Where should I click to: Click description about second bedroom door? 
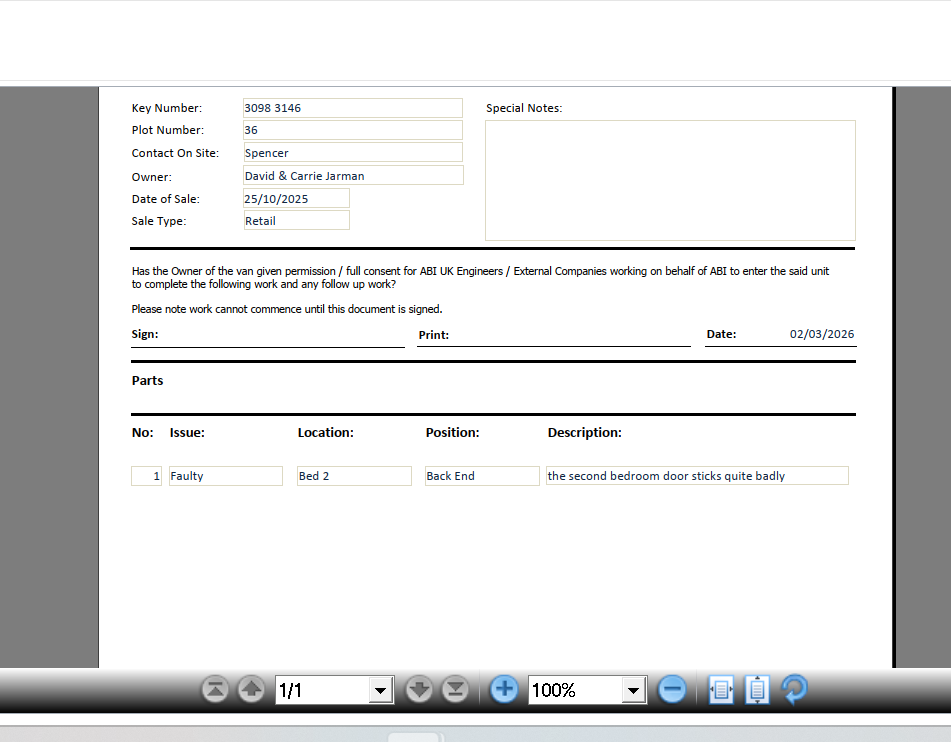point(697,476)
